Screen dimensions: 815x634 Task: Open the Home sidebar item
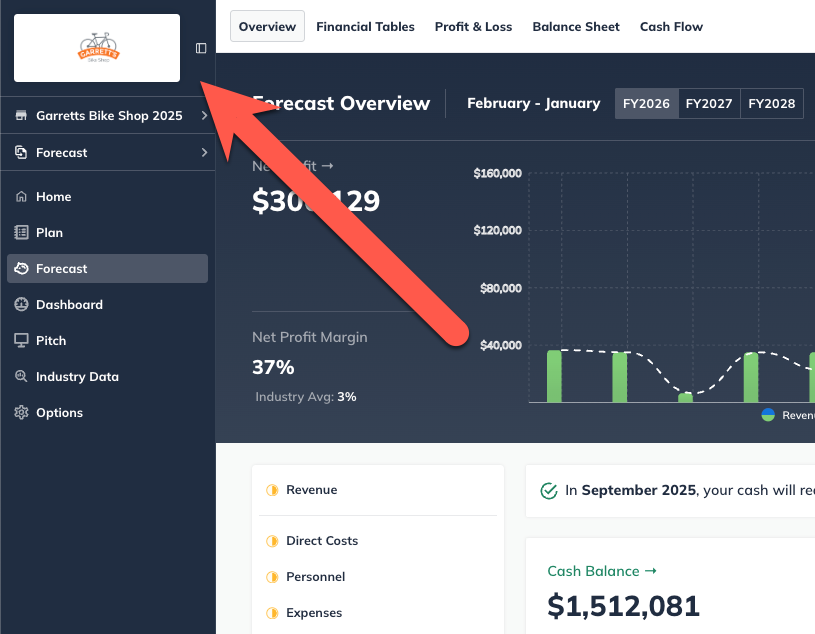point(108,196)
